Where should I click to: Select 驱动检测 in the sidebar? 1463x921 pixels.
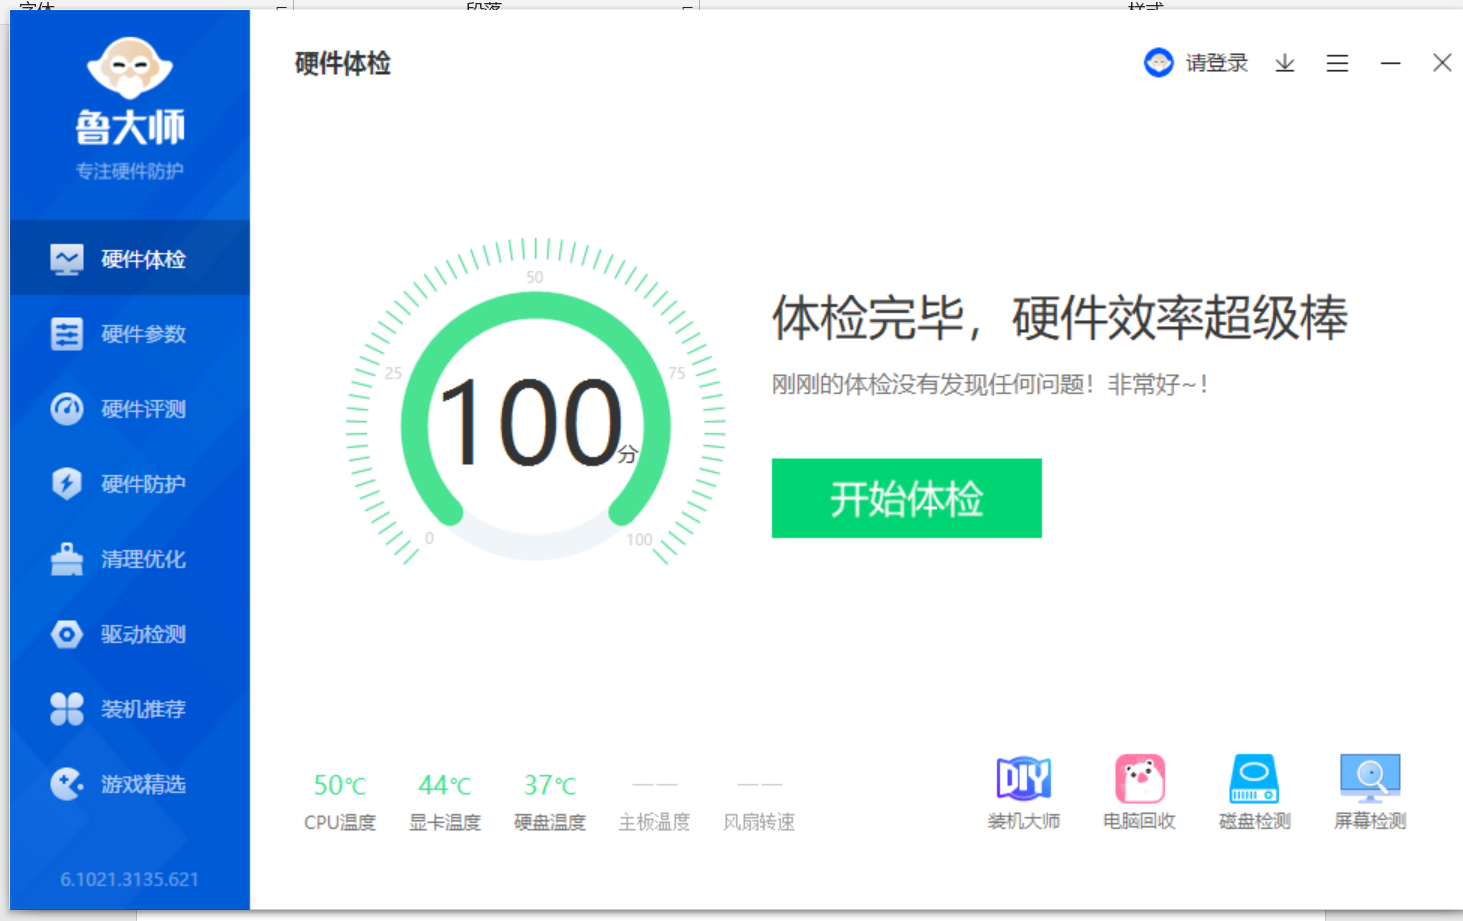coord(130,634)
